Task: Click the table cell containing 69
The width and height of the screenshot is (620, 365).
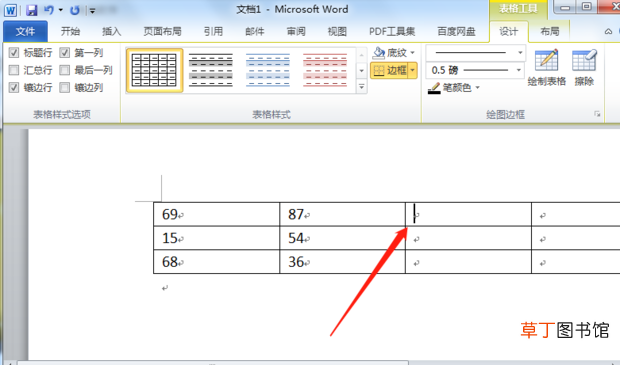Action: click(216, 214)
